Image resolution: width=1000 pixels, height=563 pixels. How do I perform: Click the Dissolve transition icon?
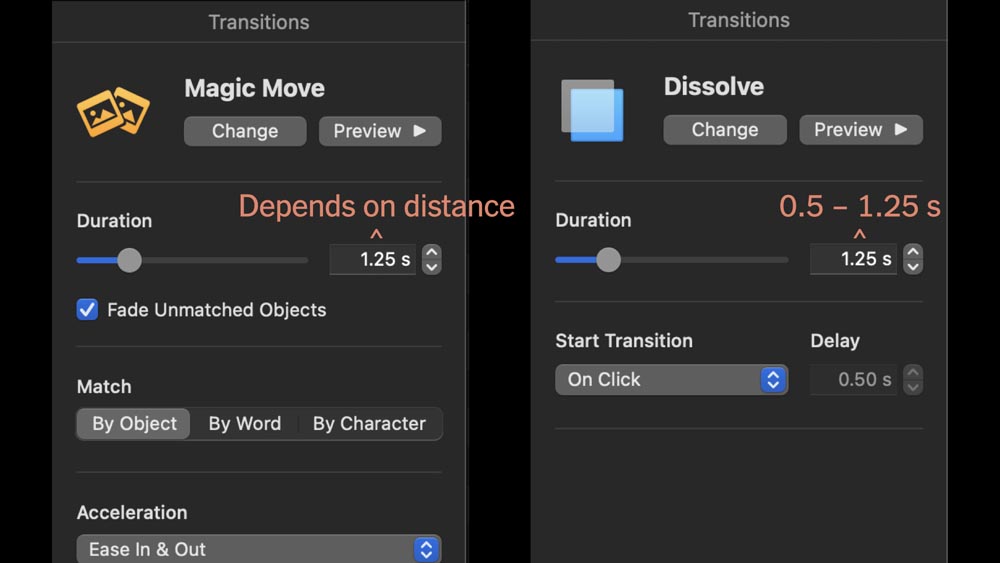[x=592, y=110]
